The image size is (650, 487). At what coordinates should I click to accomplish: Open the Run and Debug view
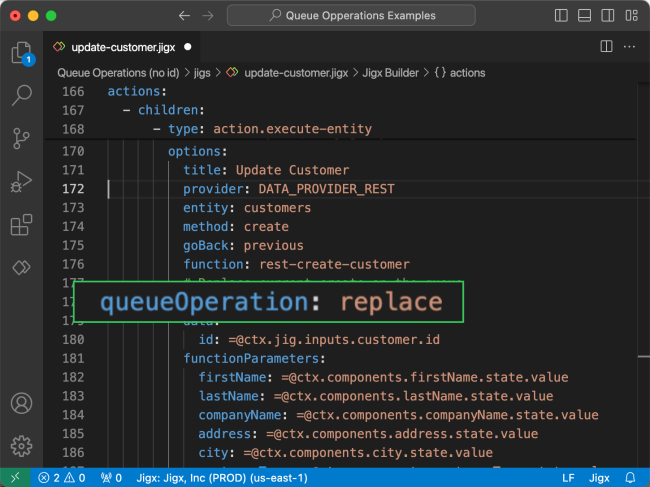[21, 182]
